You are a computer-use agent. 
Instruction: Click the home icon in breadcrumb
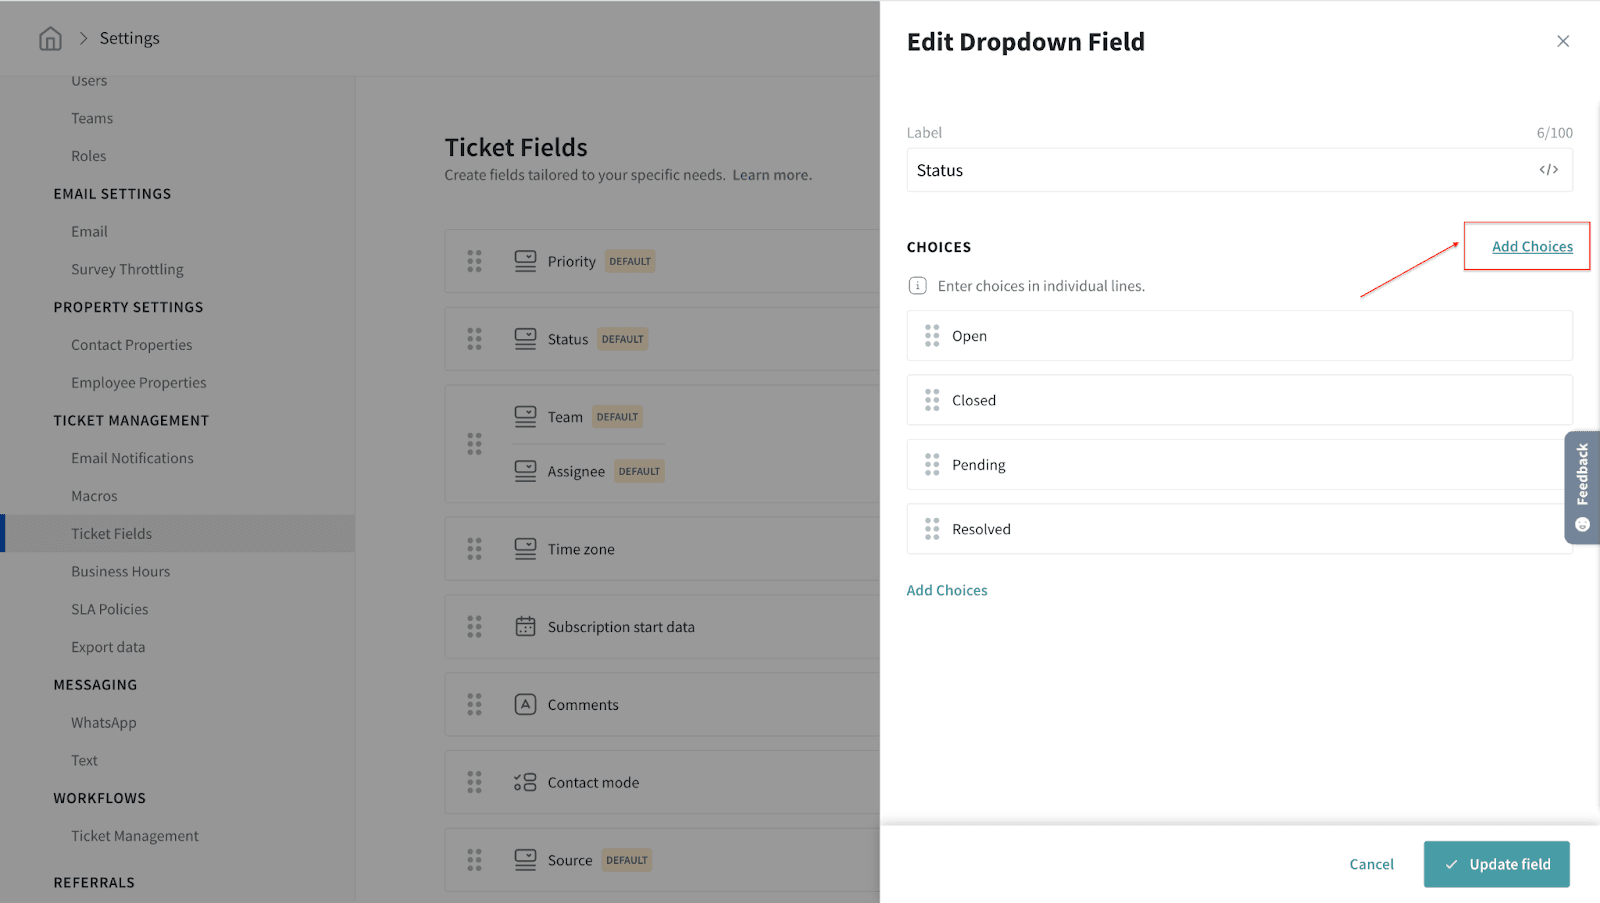50,38
